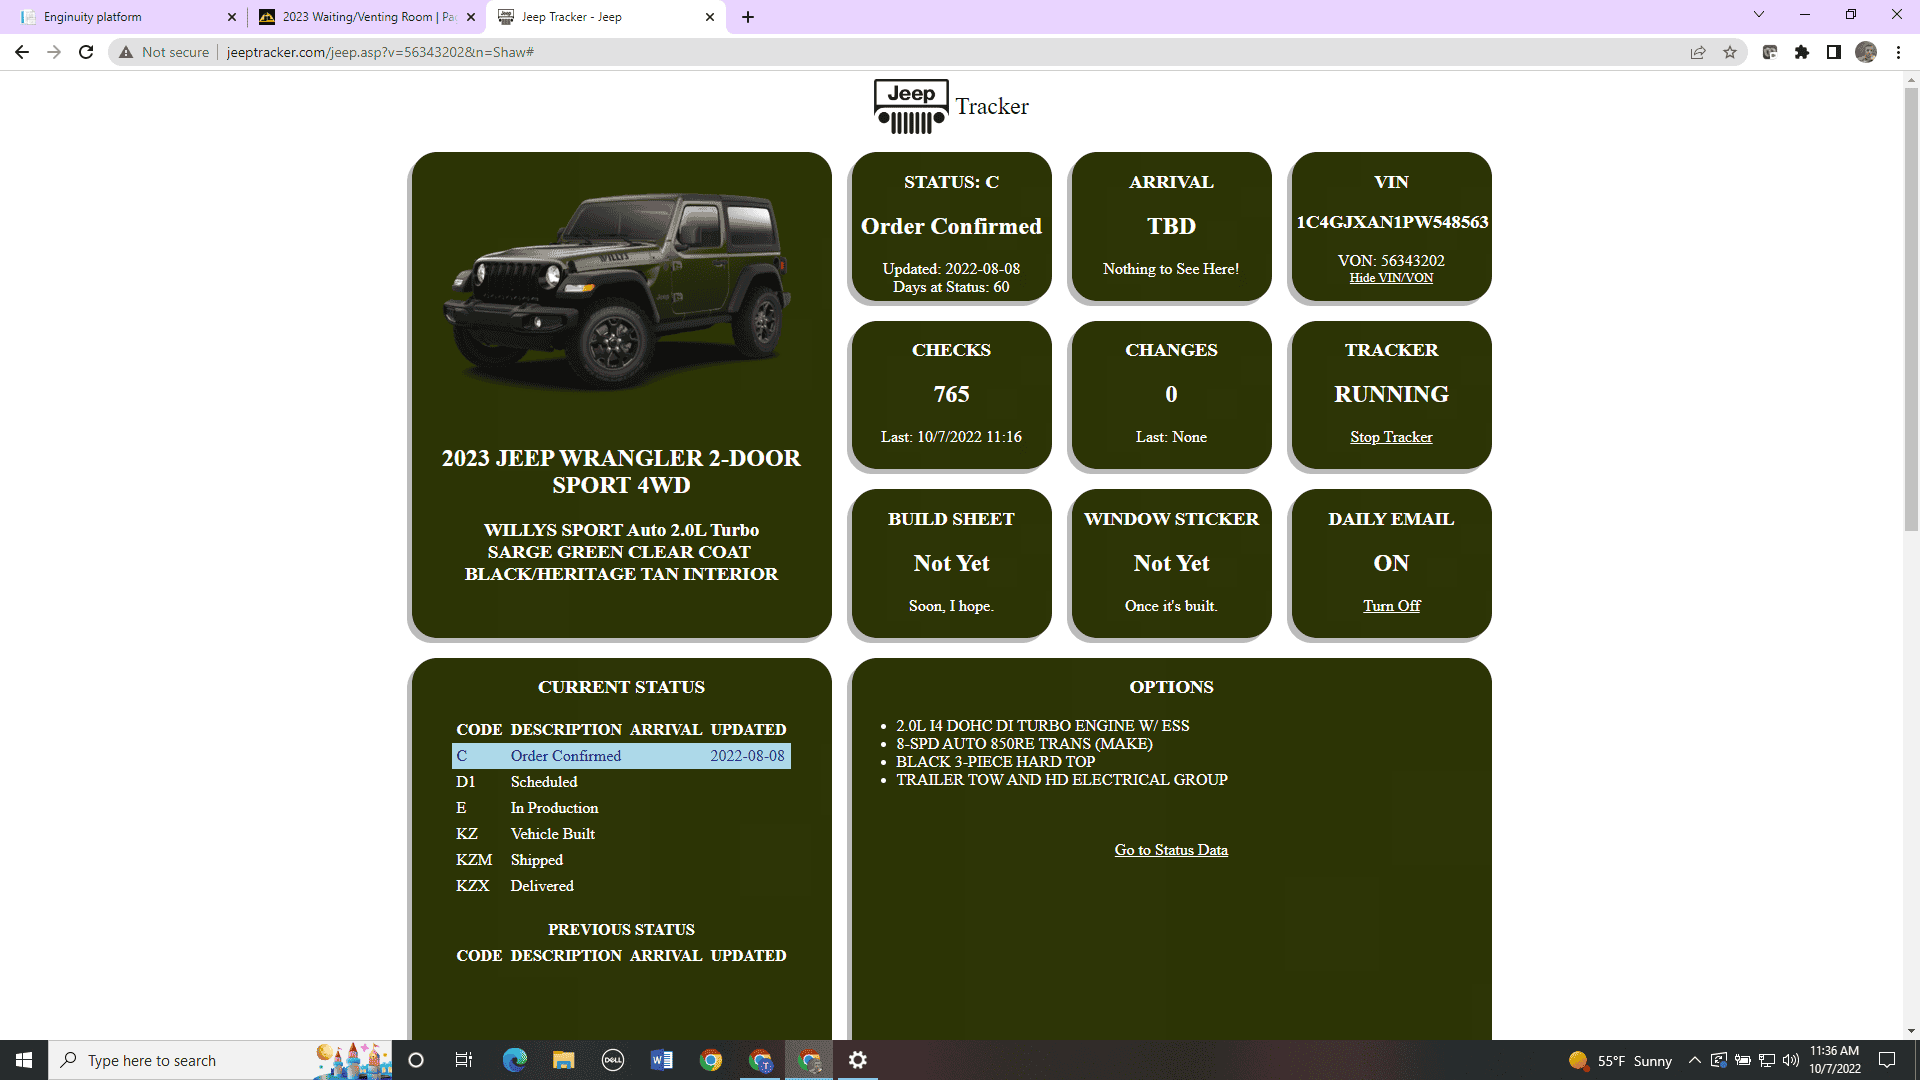1920x1080 pixels.
Task: Click the 'Vehicle Built' status description
Action: point(553,834)
